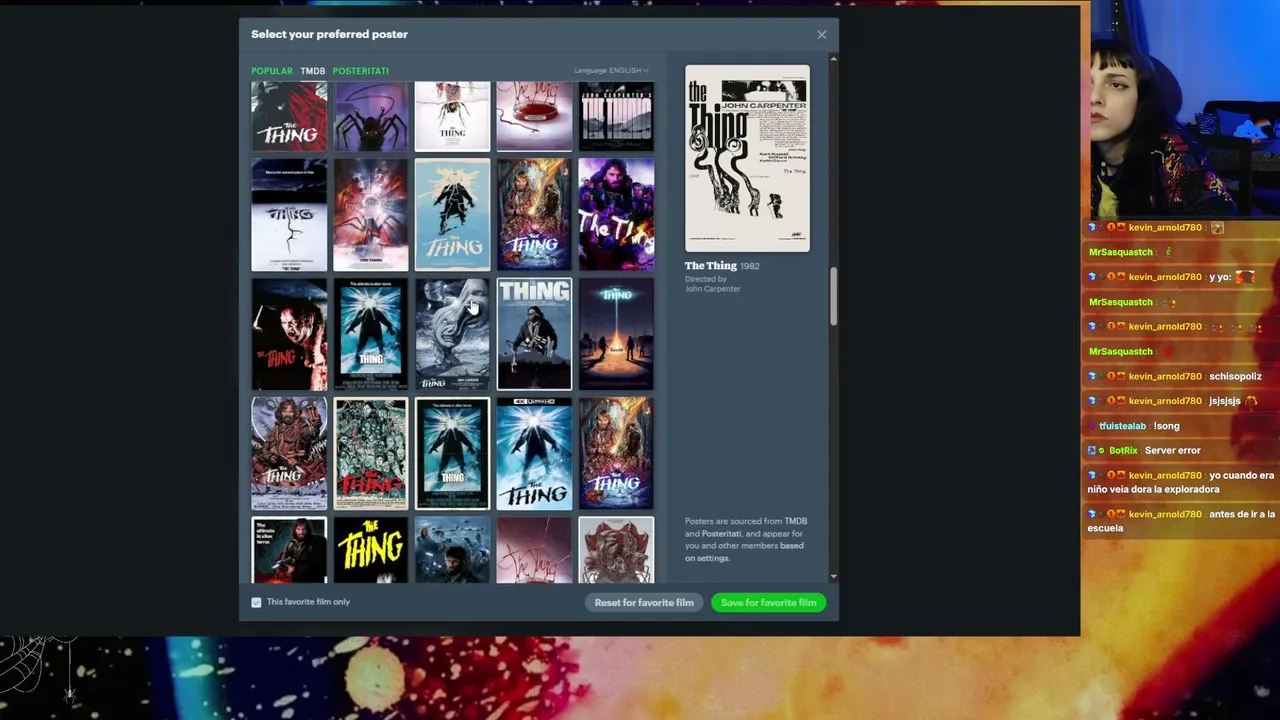Image resolution: width=1280 pixels, height=720 pixels.
Task: Switch to the POPULAR posters tab
Action: coord(272,71)
